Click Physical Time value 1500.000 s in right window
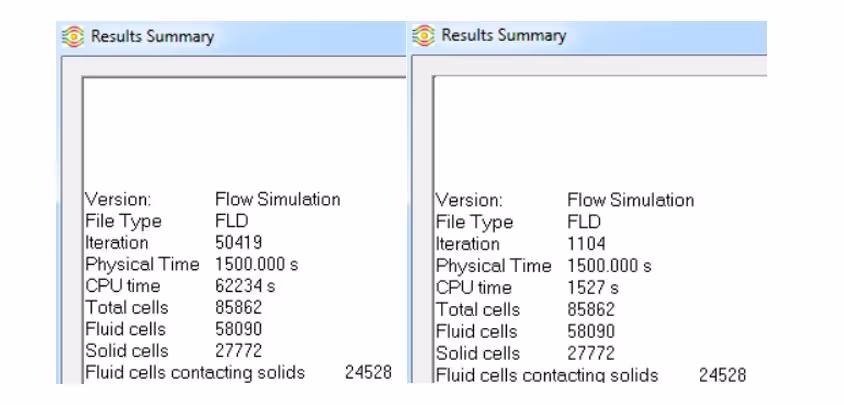Viewport: 844px width, 405px height. point(609,266)
